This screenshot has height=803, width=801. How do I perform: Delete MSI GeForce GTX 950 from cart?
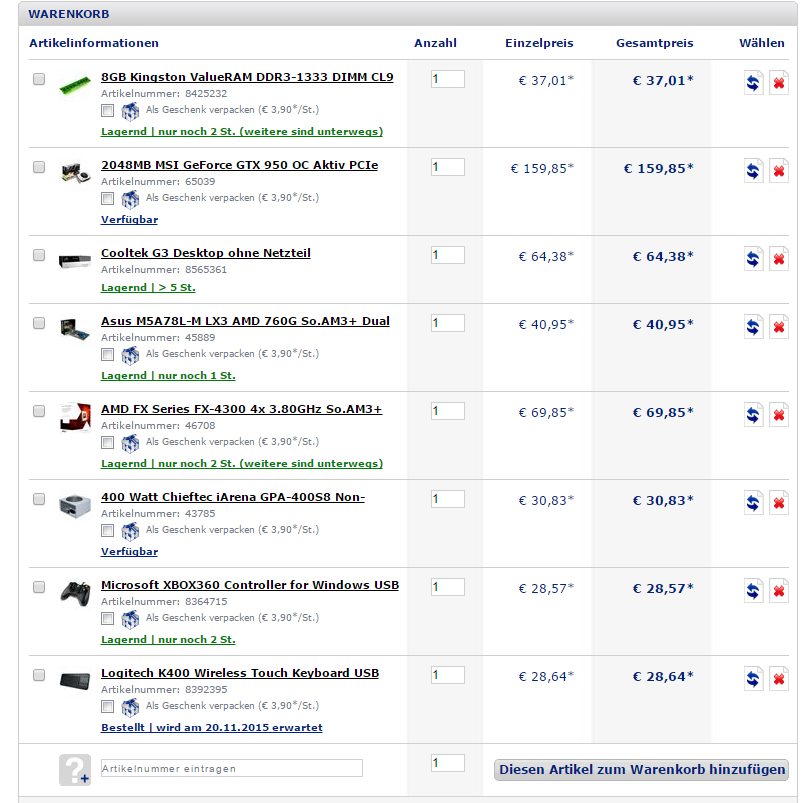(x=778, y=171)
